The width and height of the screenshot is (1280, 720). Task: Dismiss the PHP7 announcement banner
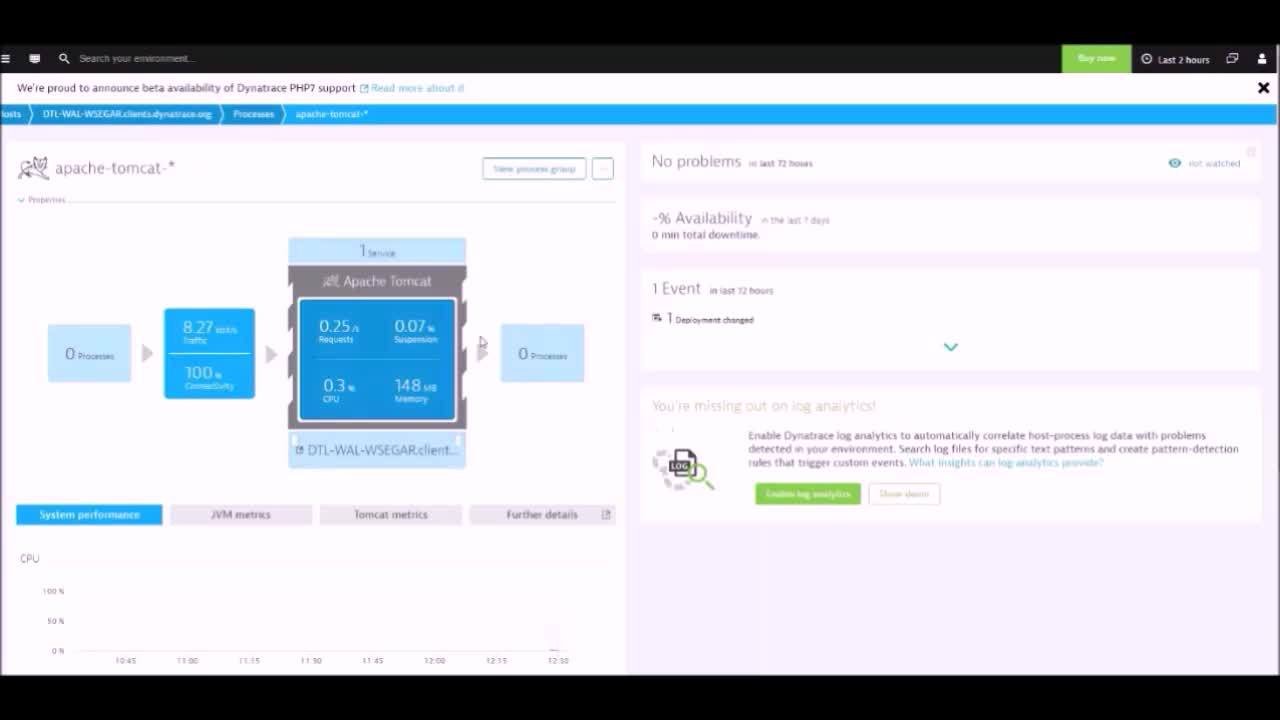(1263, 88)
